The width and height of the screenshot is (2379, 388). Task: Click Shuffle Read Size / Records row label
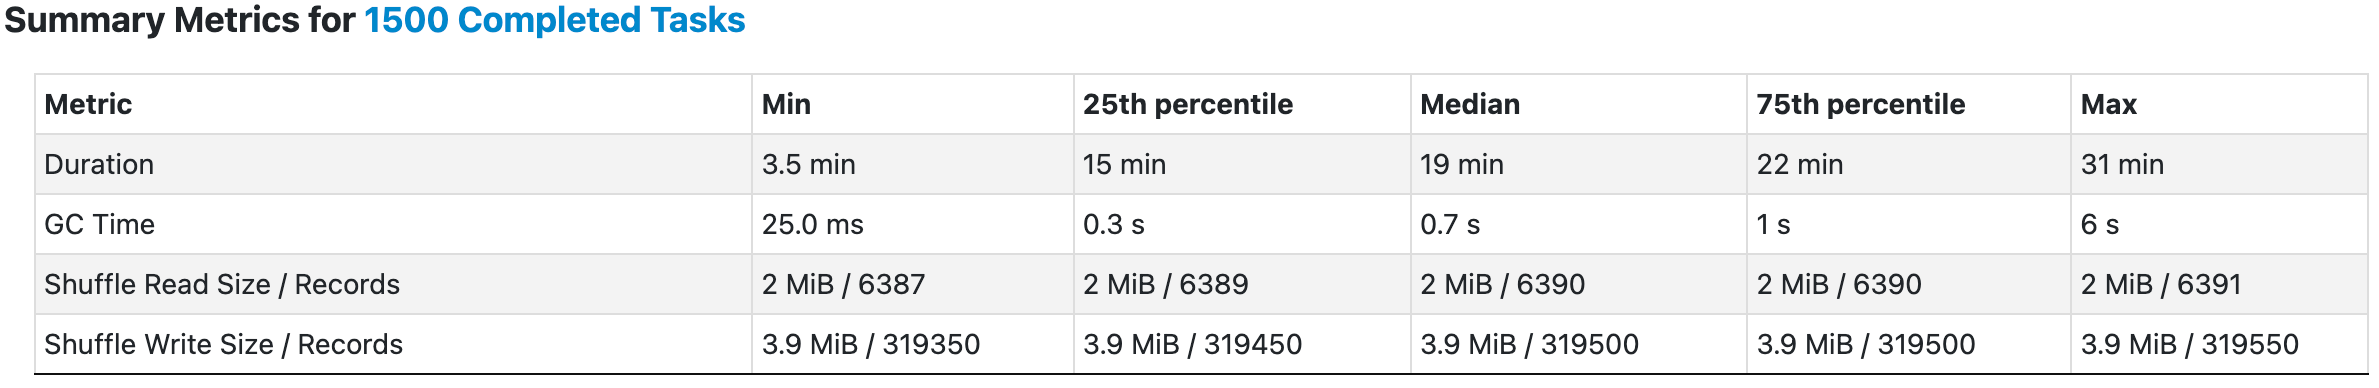pyautogui.click(x=222, y=284)
